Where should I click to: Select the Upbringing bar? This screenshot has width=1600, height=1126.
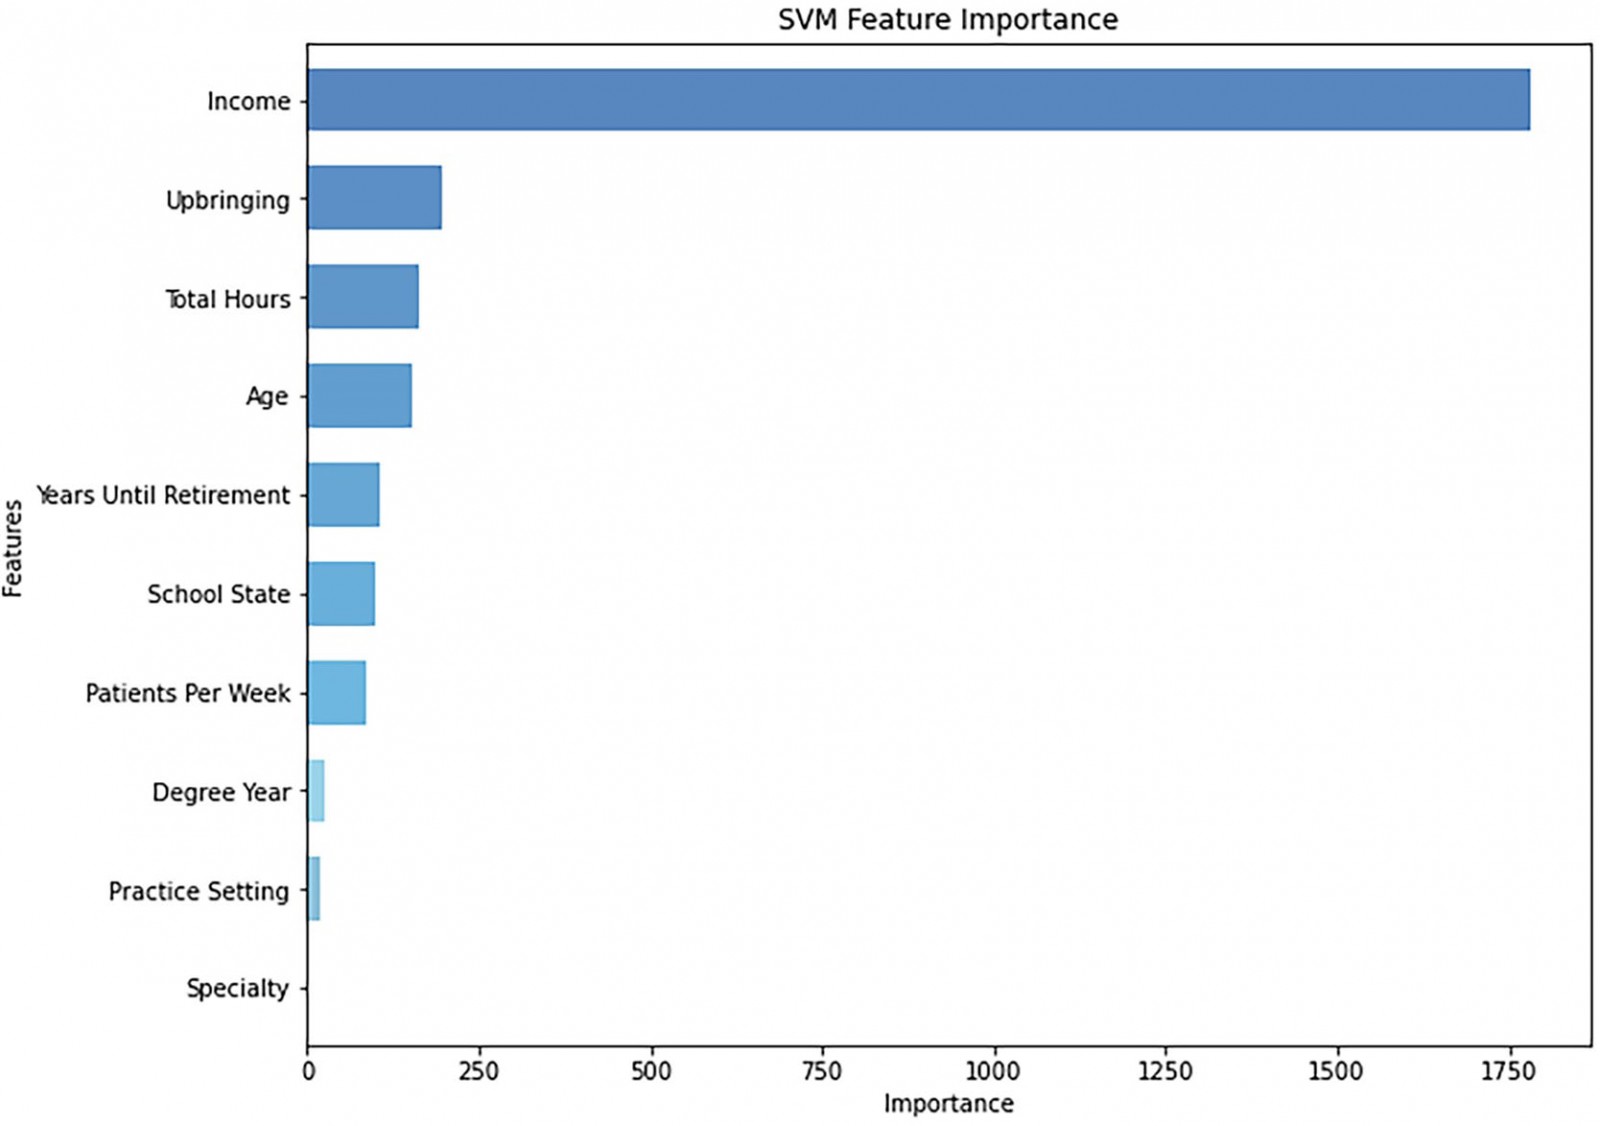point(374,198)
